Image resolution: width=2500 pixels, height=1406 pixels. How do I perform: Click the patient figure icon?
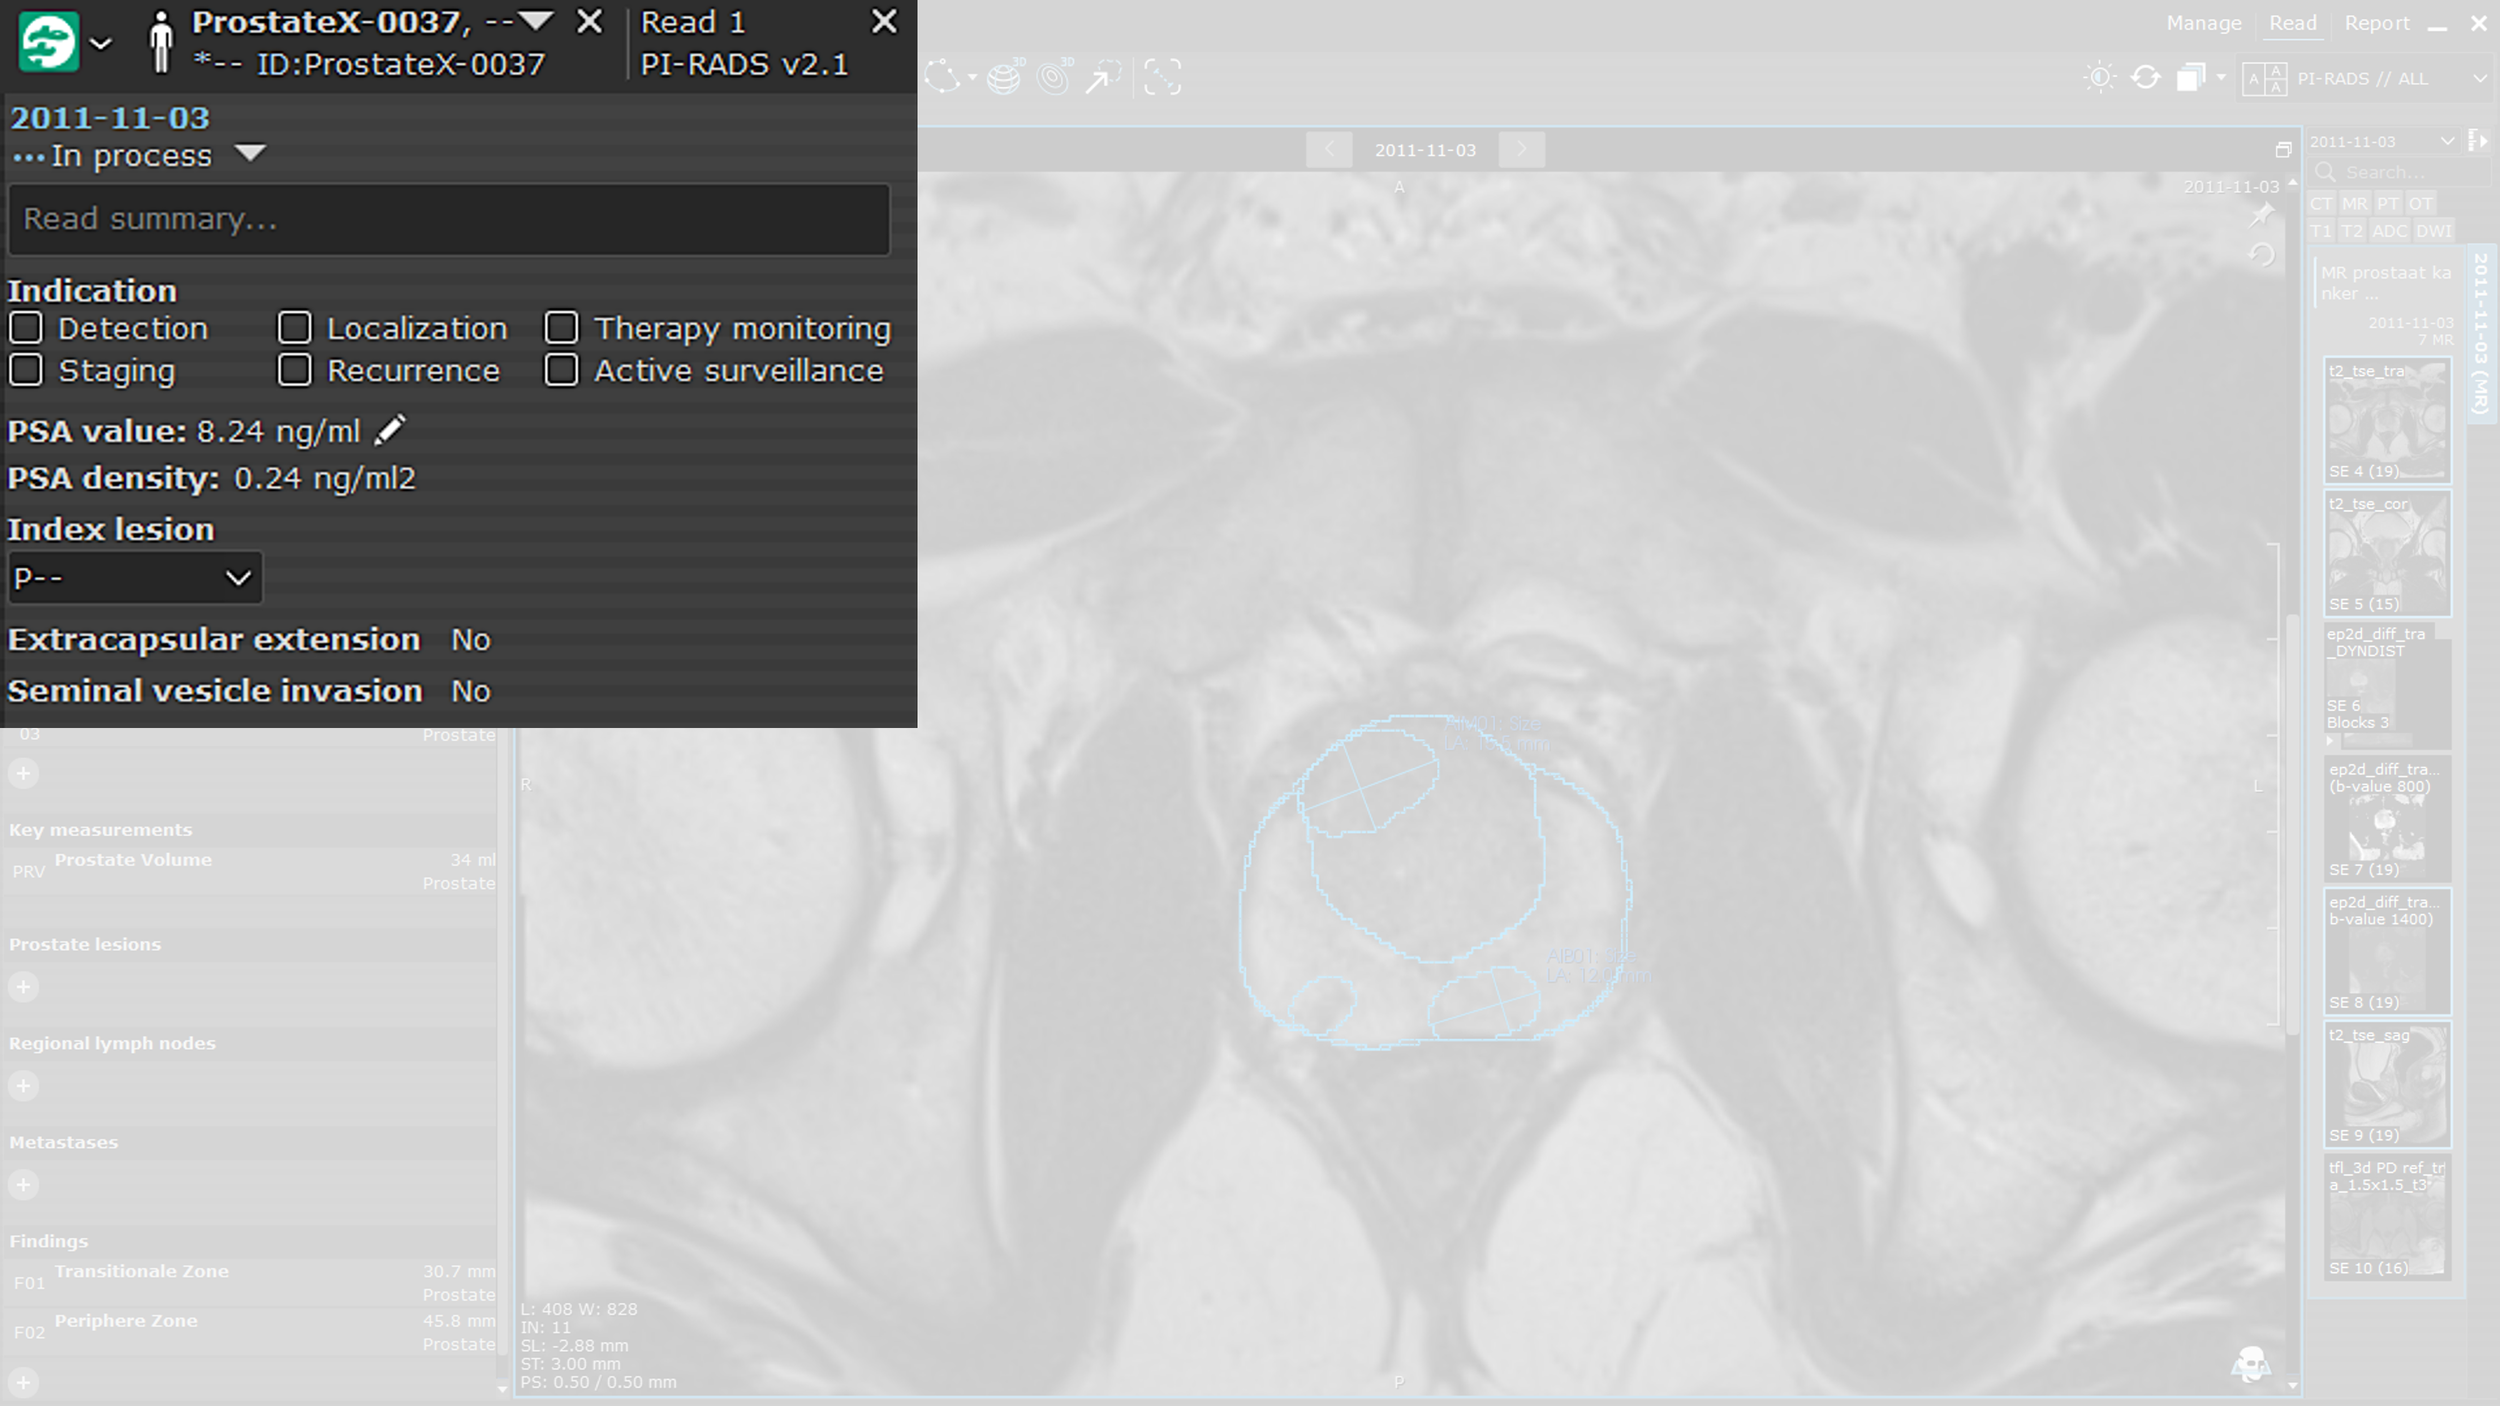click(160, 42)
